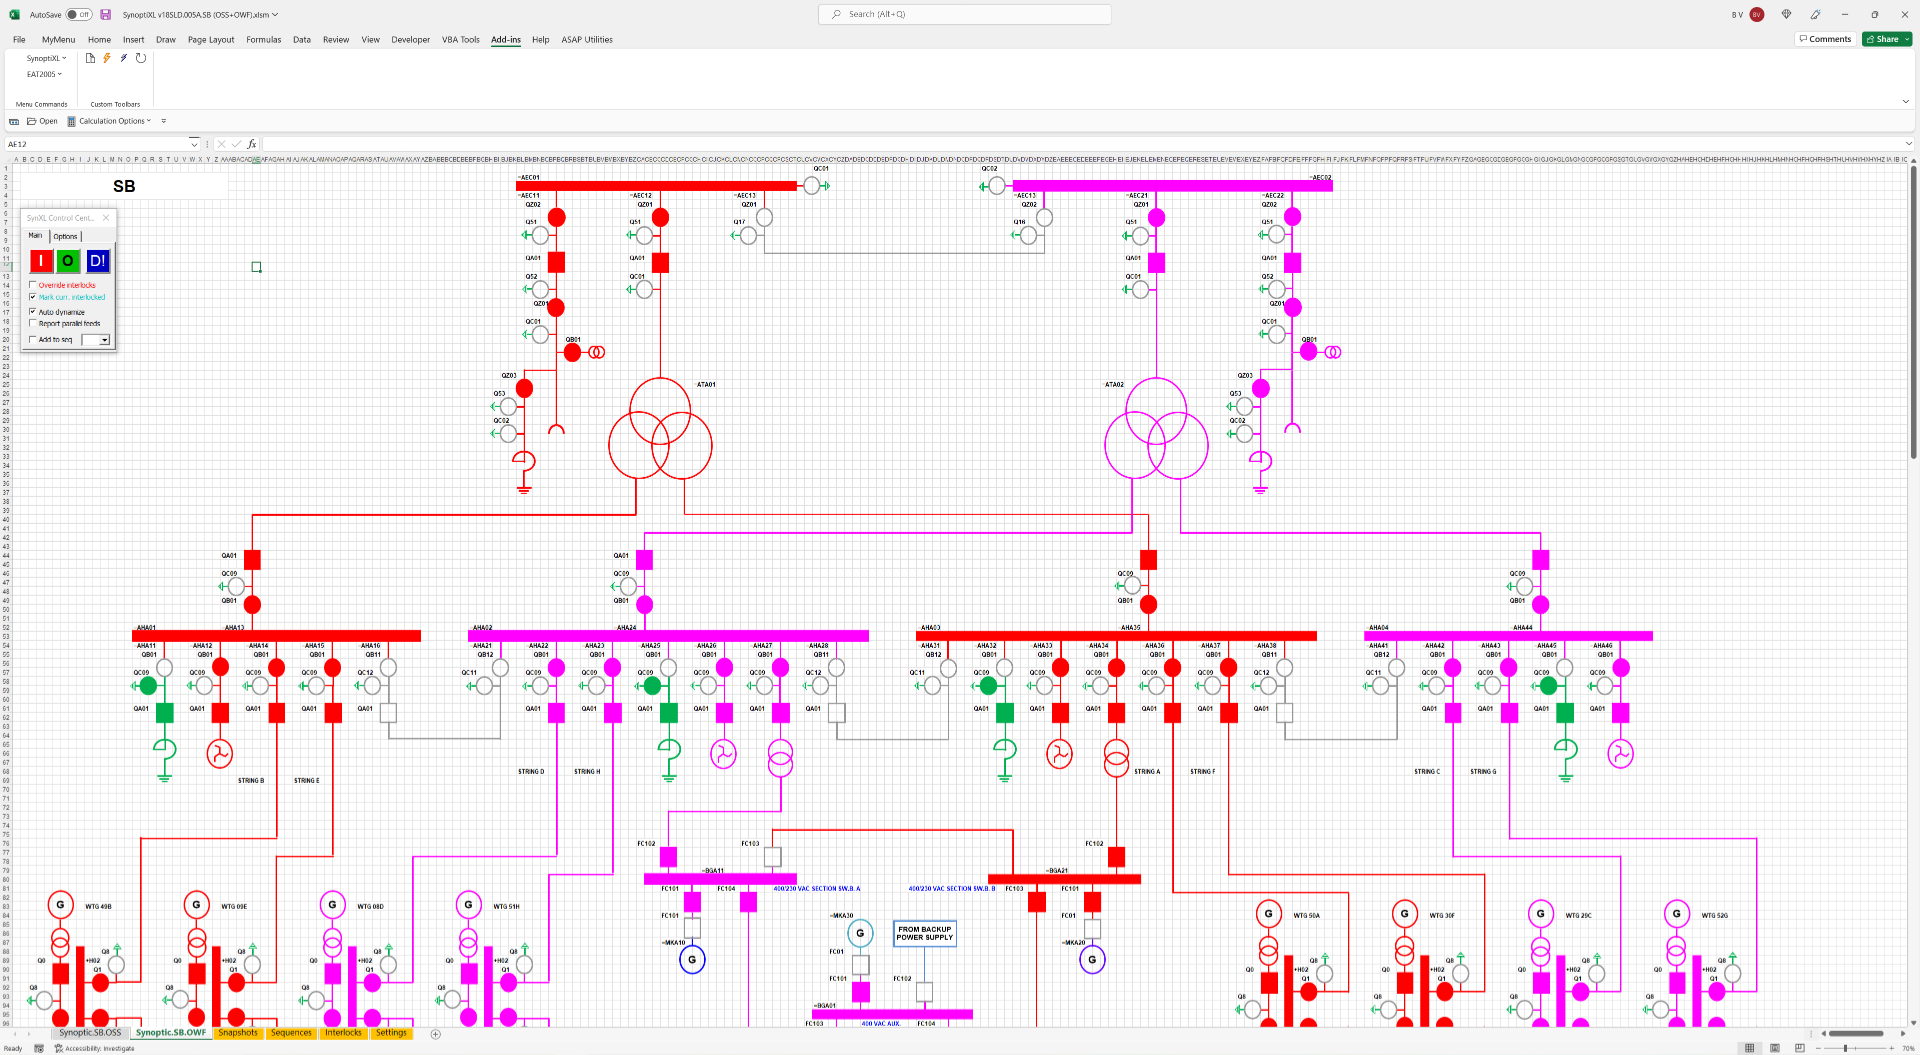
Task: Open the VBA Tools ribbon tab
Action: (461, 40)
